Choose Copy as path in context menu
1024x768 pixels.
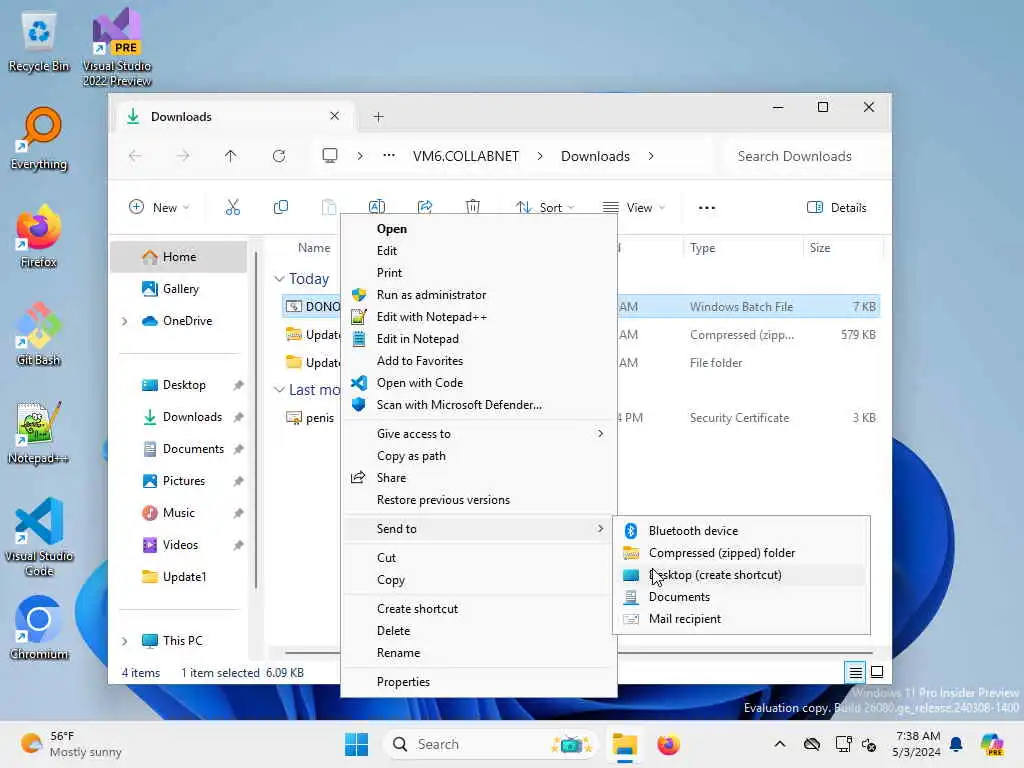479,456
